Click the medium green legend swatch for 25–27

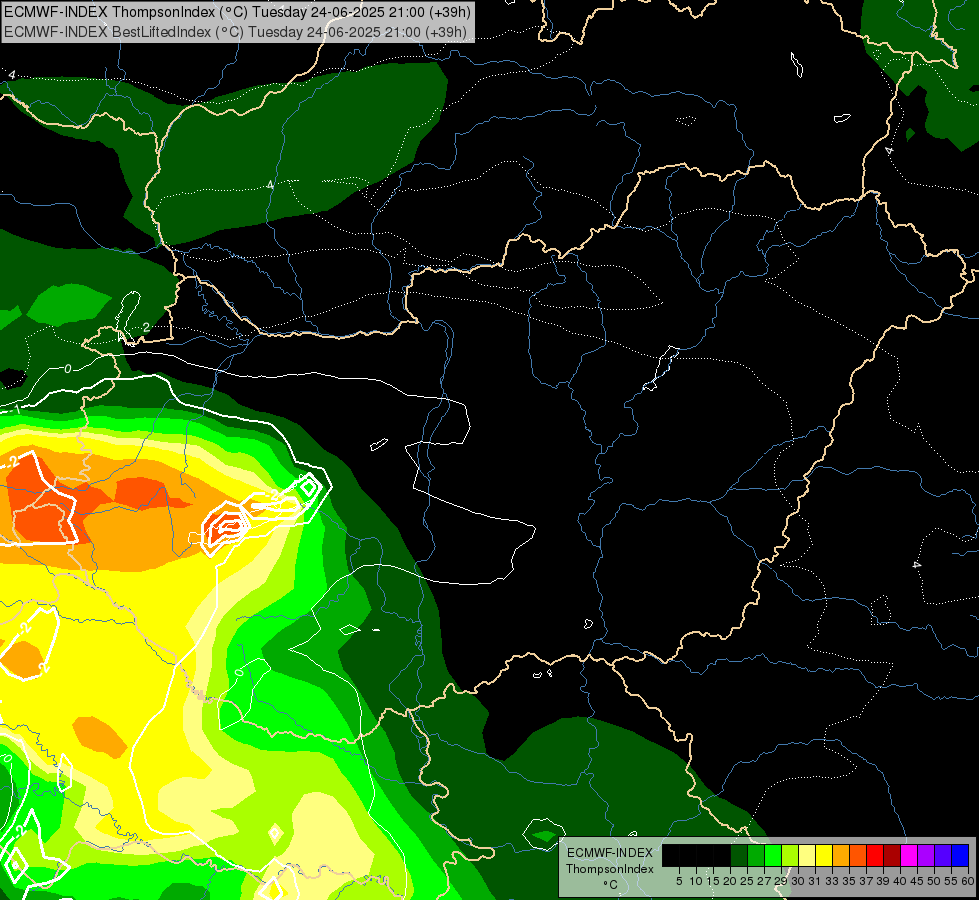(x=756, y=855)
